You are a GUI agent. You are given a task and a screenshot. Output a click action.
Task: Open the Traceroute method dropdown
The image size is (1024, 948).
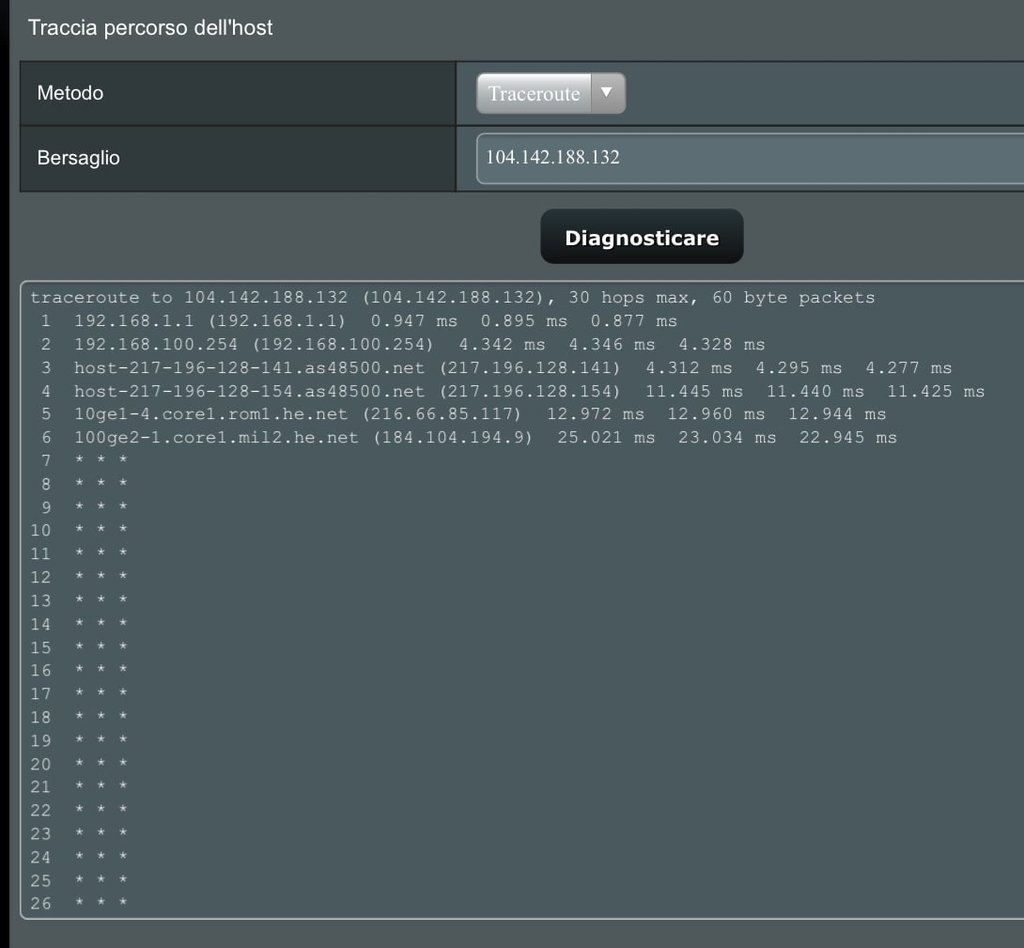tap(551, 93)
